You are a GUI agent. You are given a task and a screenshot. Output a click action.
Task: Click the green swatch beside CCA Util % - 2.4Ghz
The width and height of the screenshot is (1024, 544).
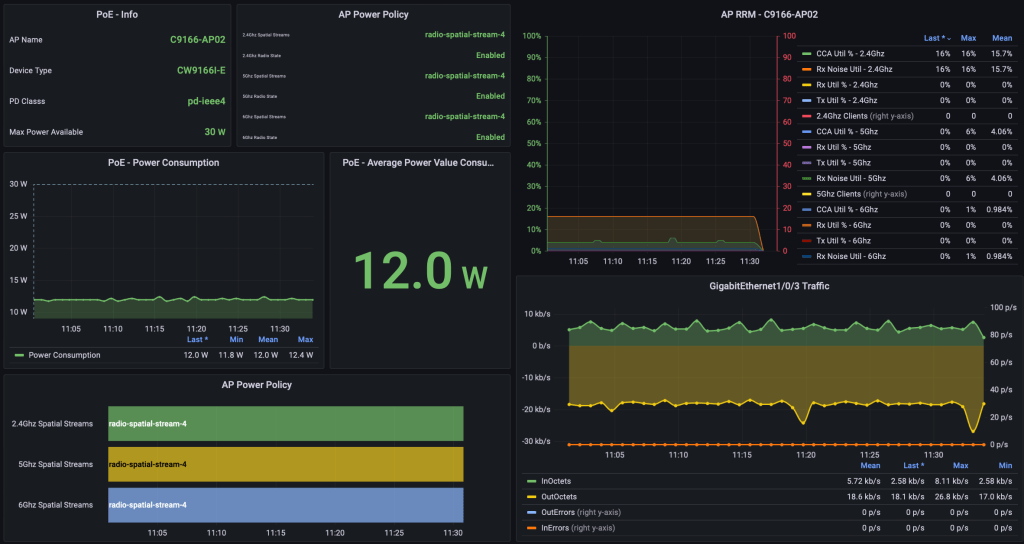[806, 53]
